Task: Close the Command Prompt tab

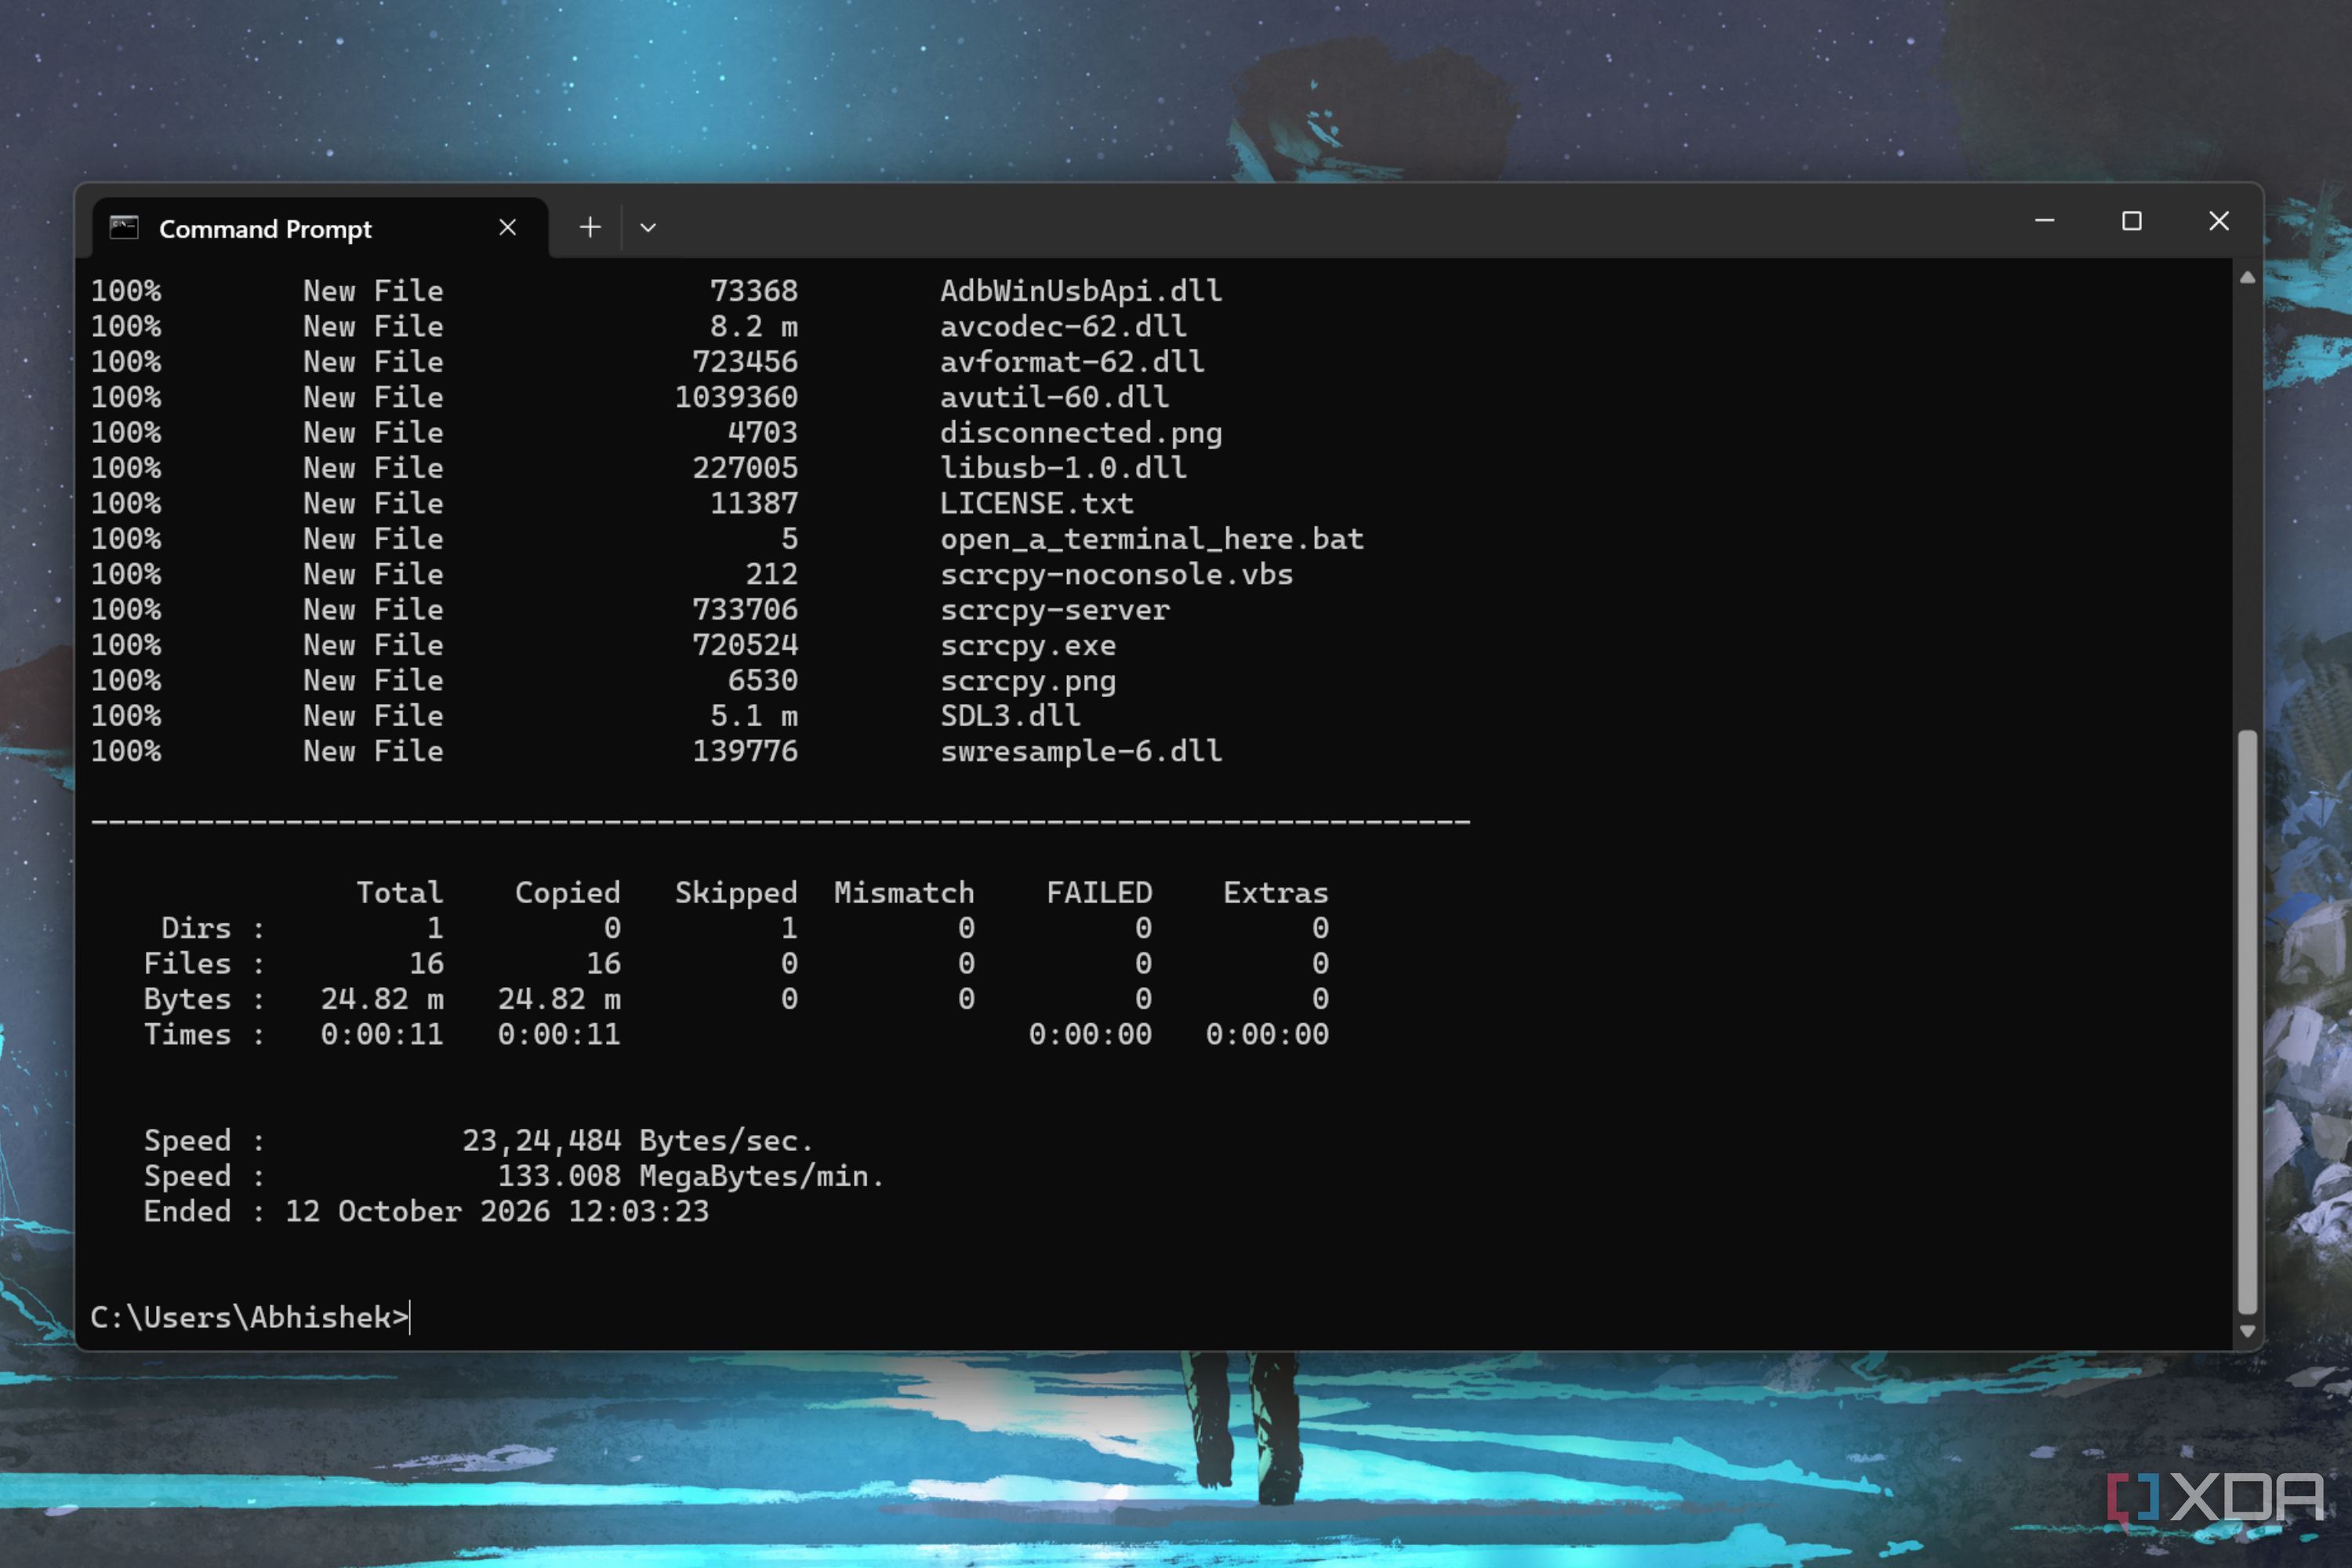Action: pos(508,228)
